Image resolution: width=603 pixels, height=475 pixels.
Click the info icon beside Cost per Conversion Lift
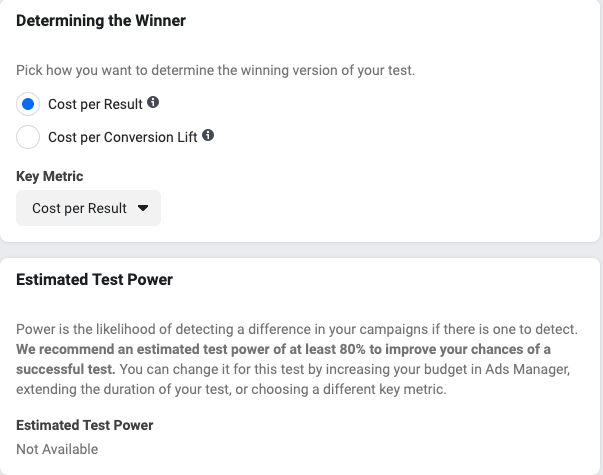point(209,135)
